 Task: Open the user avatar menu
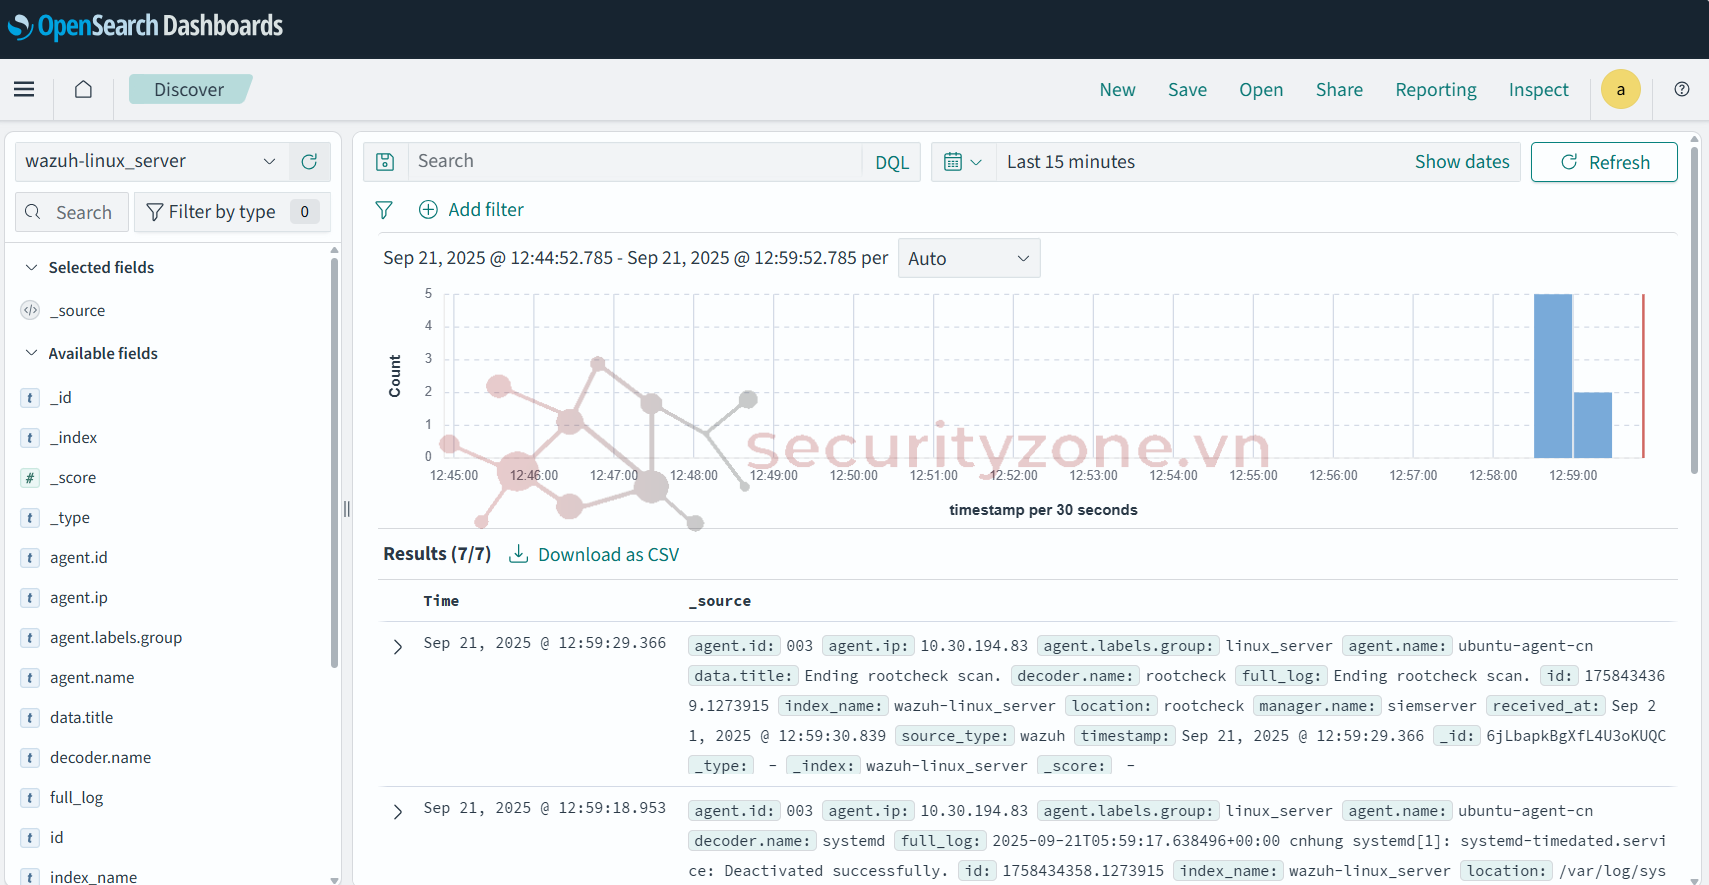coord(1620,90)
